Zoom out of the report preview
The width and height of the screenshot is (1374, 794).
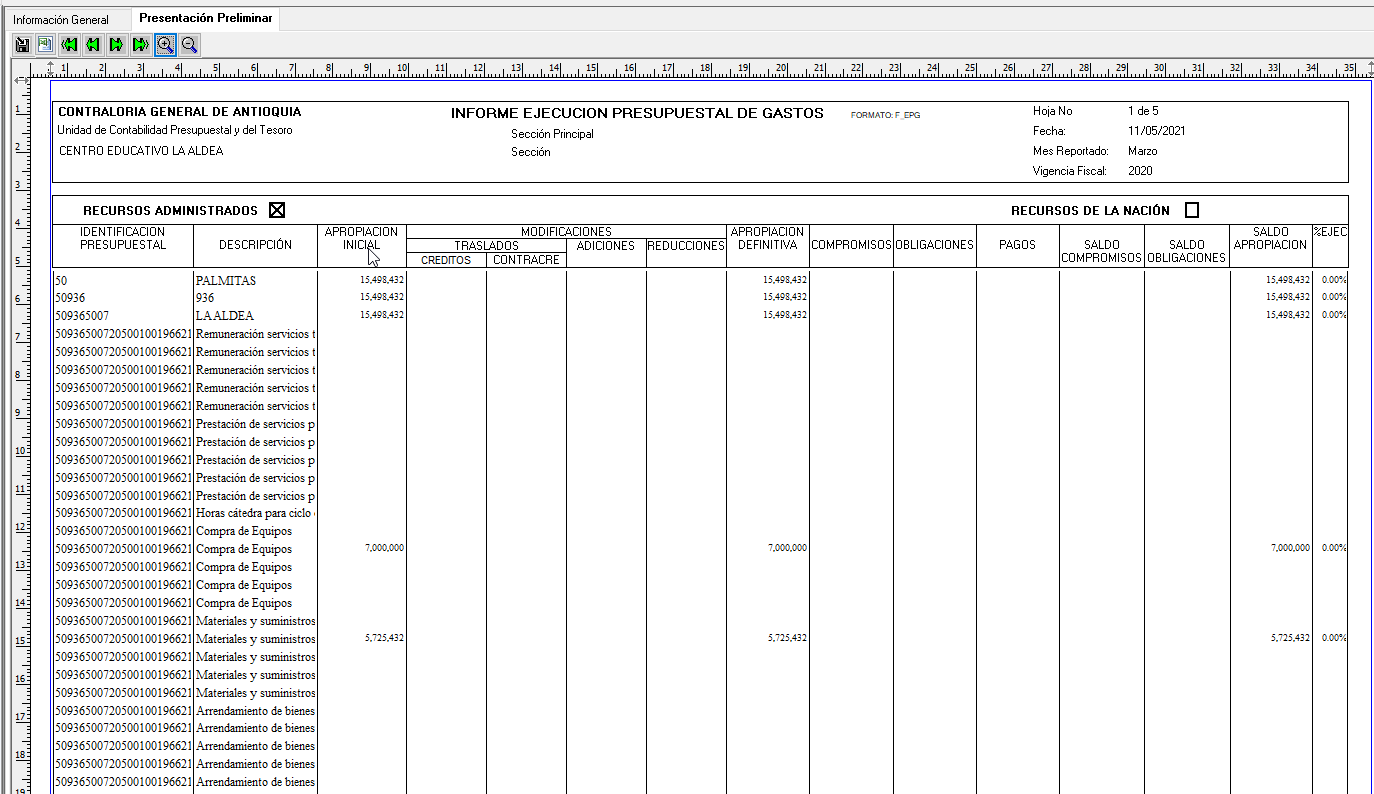tap(189, 44)
